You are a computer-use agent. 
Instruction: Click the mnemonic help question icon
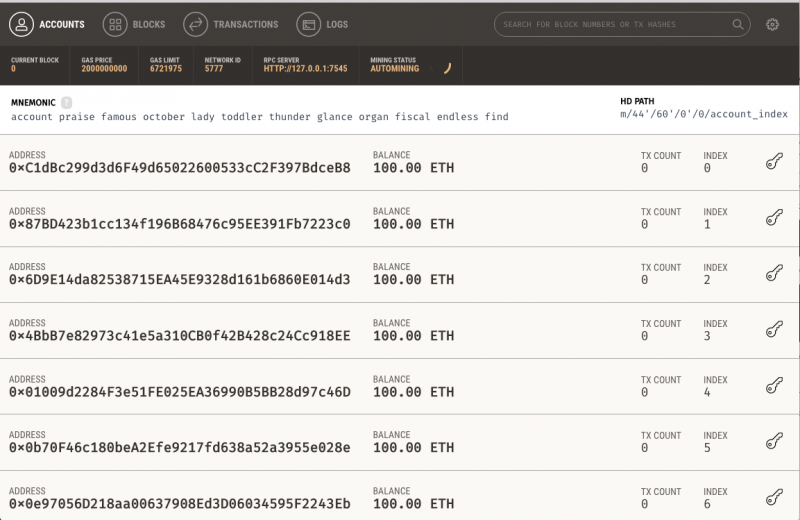pos(67,102)
